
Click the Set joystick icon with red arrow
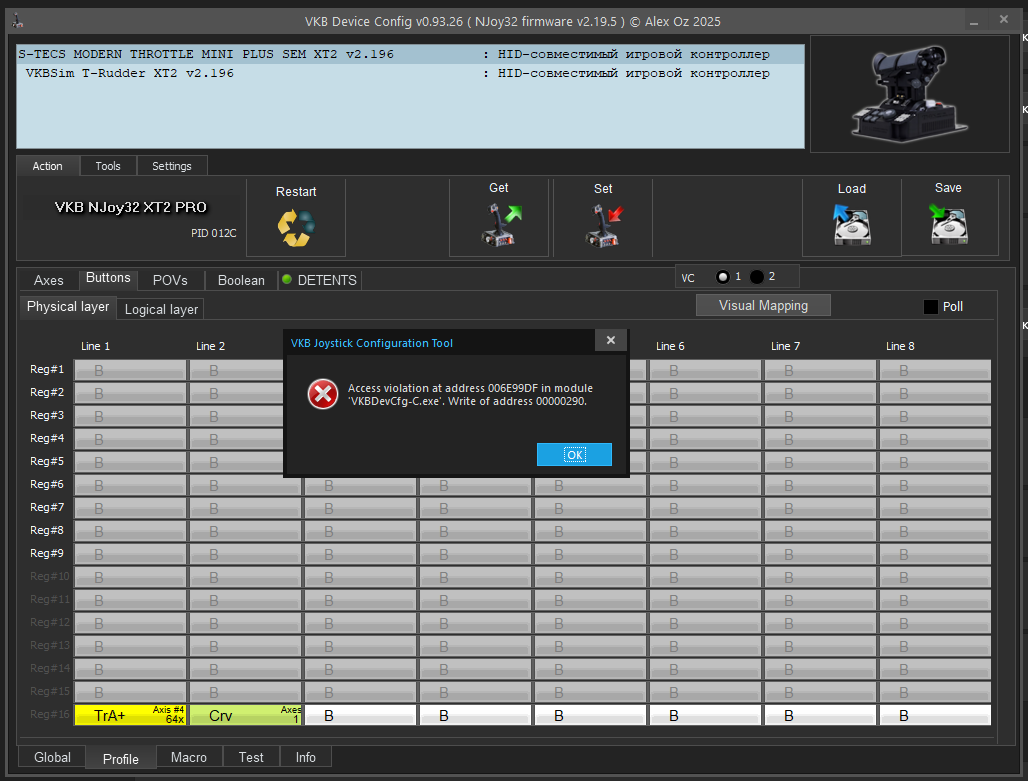(x=604, y=226)
